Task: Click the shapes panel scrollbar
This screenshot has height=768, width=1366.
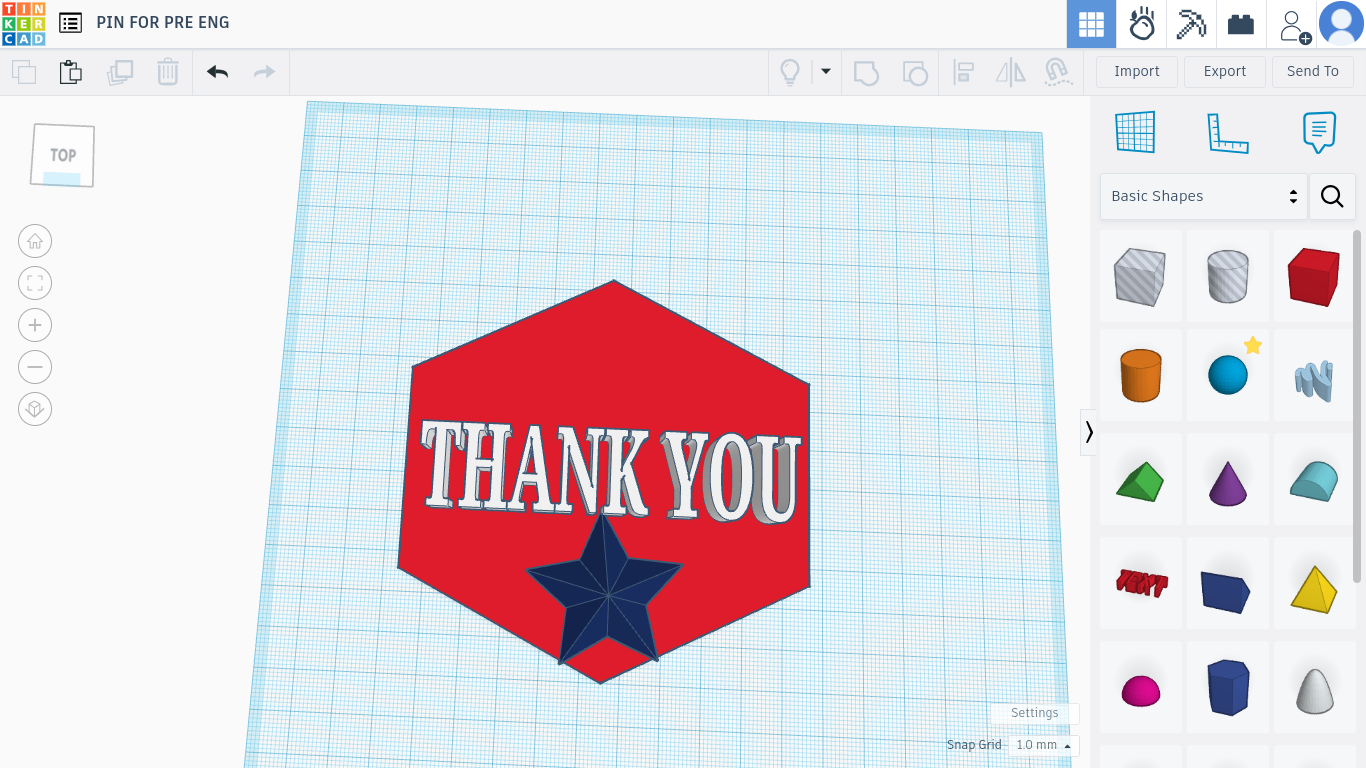Action: coord(1357,405)
